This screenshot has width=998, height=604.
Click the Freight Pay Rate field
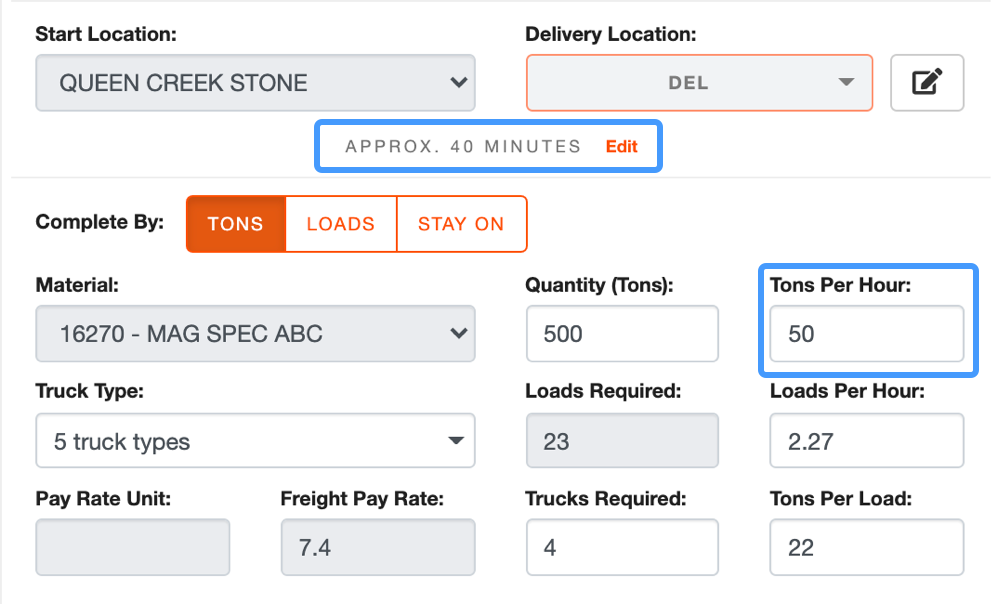pyautogui.click(x=378, y=547)
